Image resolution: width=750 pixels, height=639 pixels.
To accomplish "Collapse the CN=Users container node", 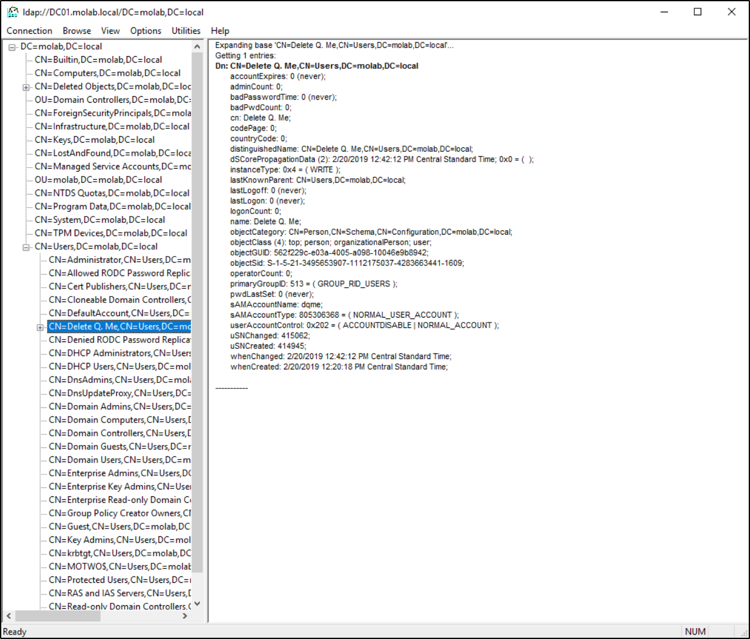I will pyautogui.click(x=26, y=246).
